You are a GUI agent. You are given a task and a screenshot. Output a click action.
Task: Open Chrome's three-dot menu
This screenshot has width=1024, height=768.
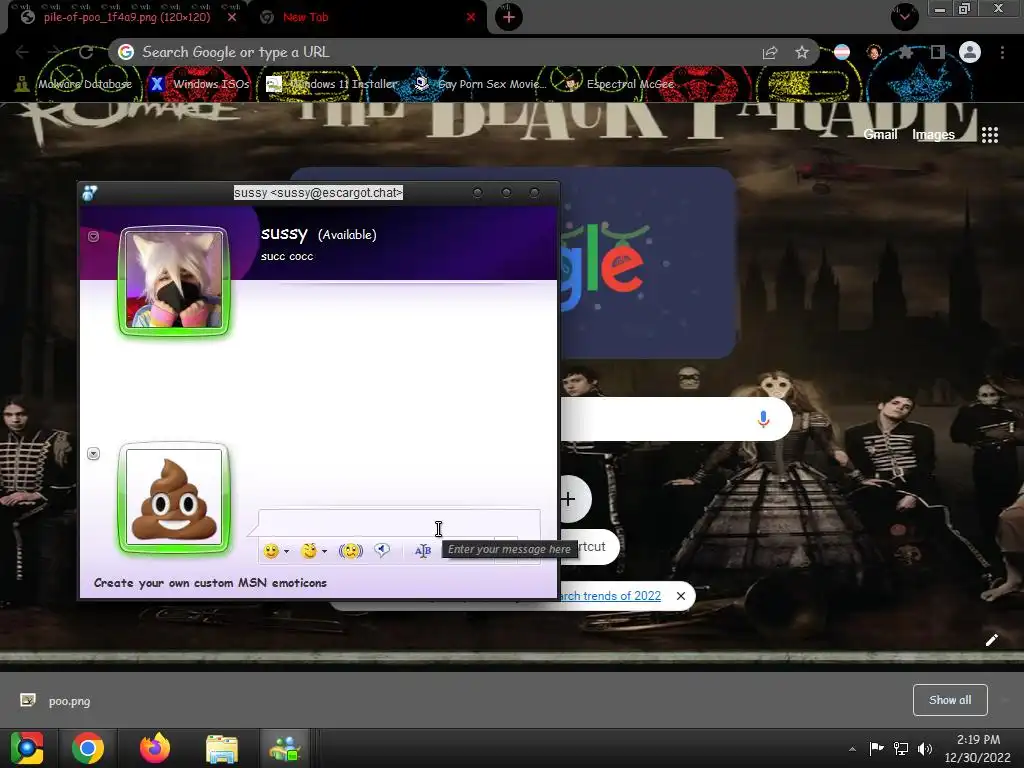pos(1002,52)
